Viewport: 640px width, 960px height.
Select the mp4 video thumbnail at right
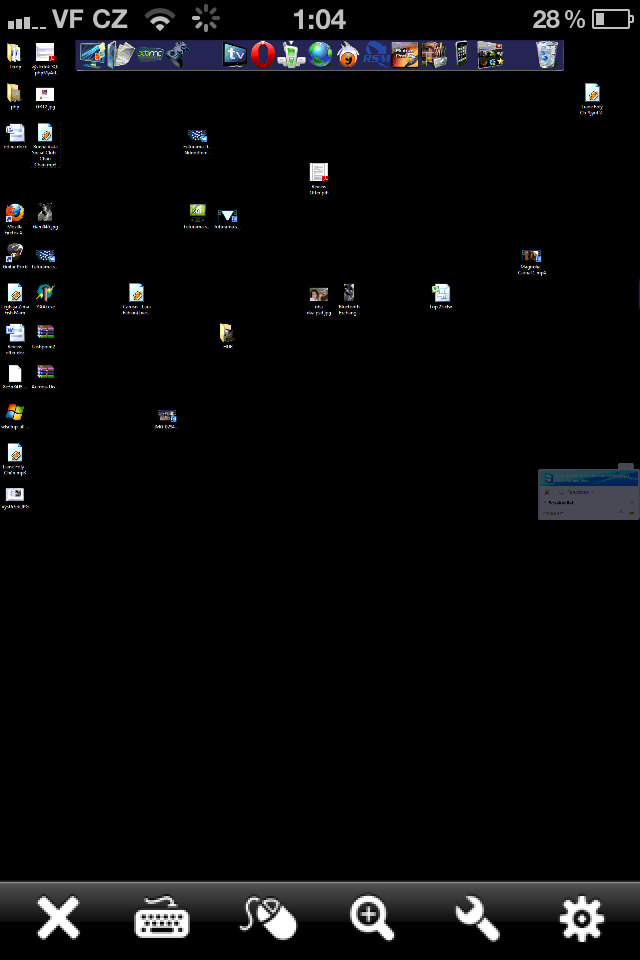(531, 256)
